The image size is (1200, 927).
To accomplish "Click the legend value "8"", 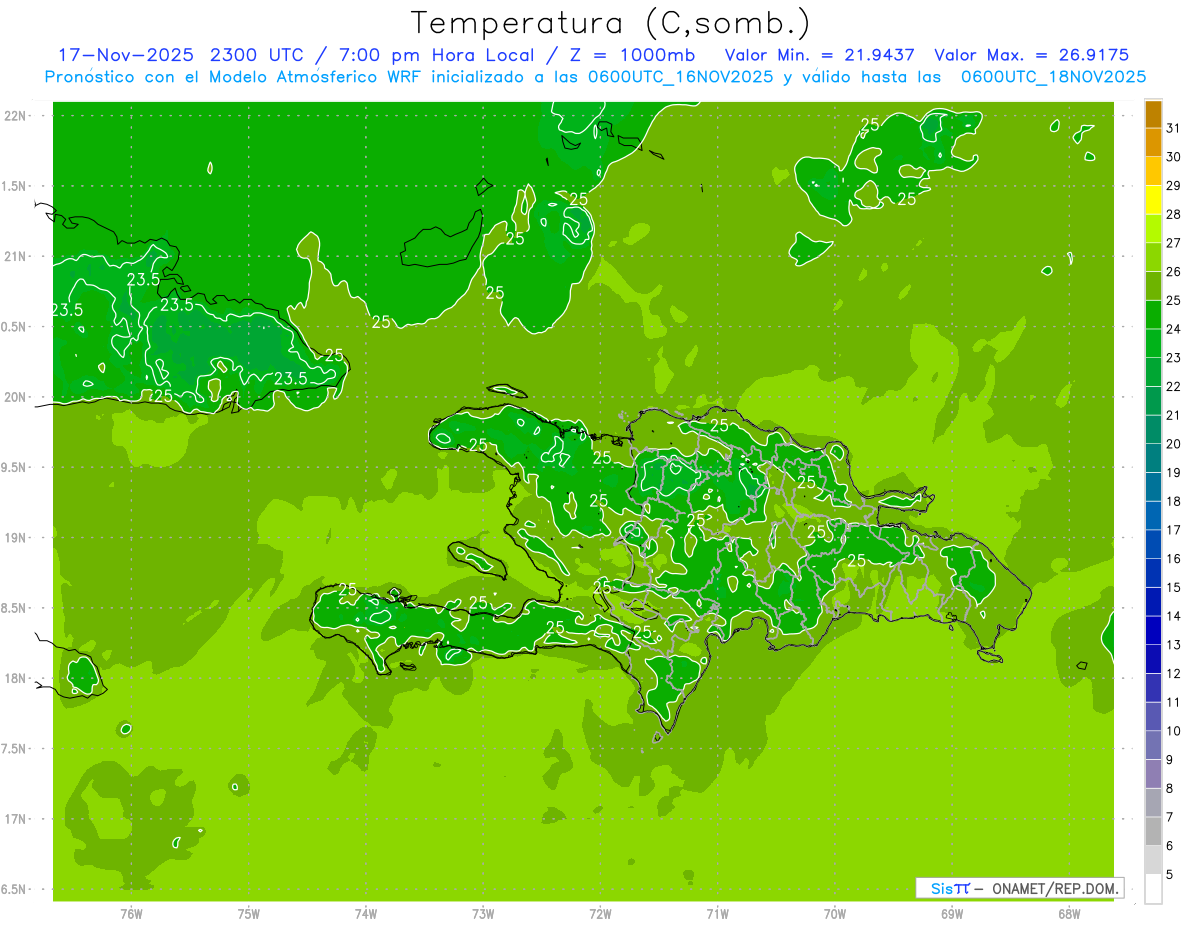I will (x=1169, y=789).
